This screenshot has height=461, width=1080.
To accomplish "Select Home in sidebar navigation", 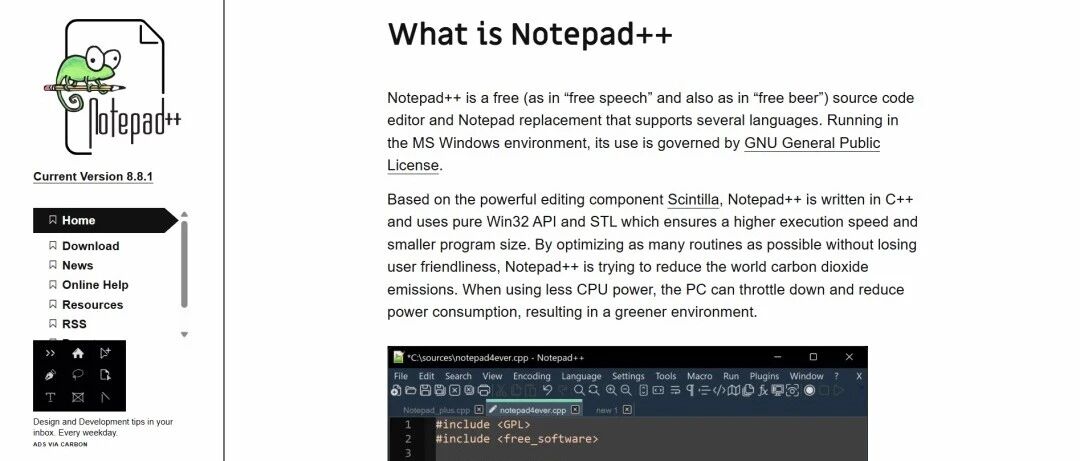I will pos(105,221).
